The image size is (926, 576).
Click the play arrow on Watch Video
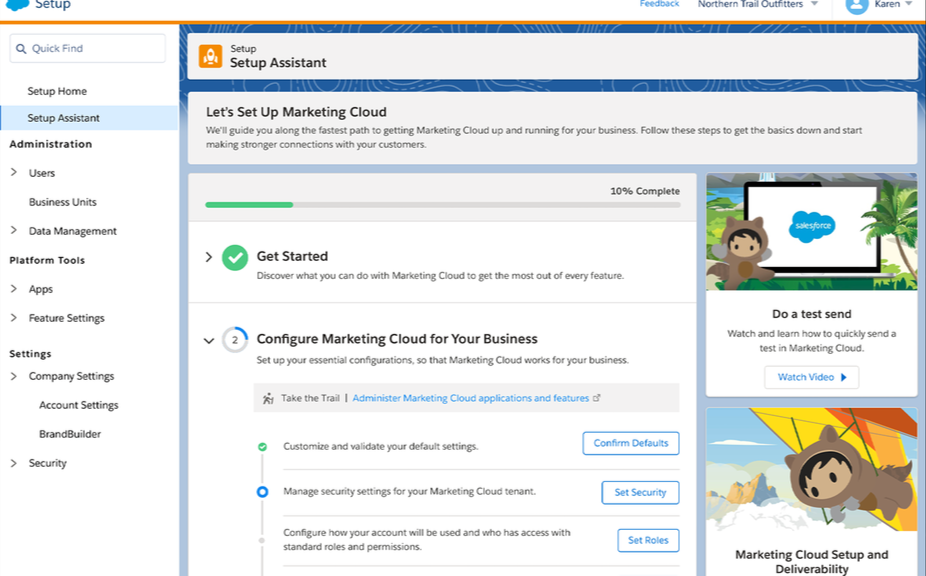843,377
